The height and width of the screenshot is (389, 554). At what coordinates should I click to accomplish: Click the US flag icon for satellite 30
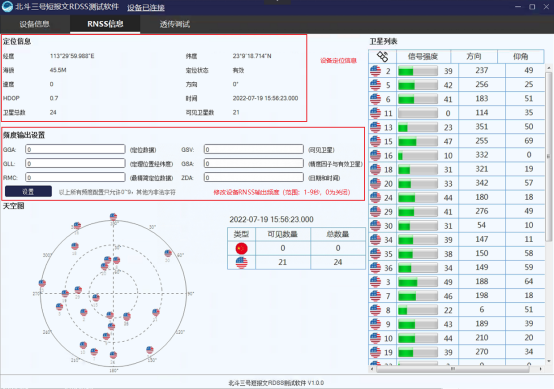tap(375, 225)
